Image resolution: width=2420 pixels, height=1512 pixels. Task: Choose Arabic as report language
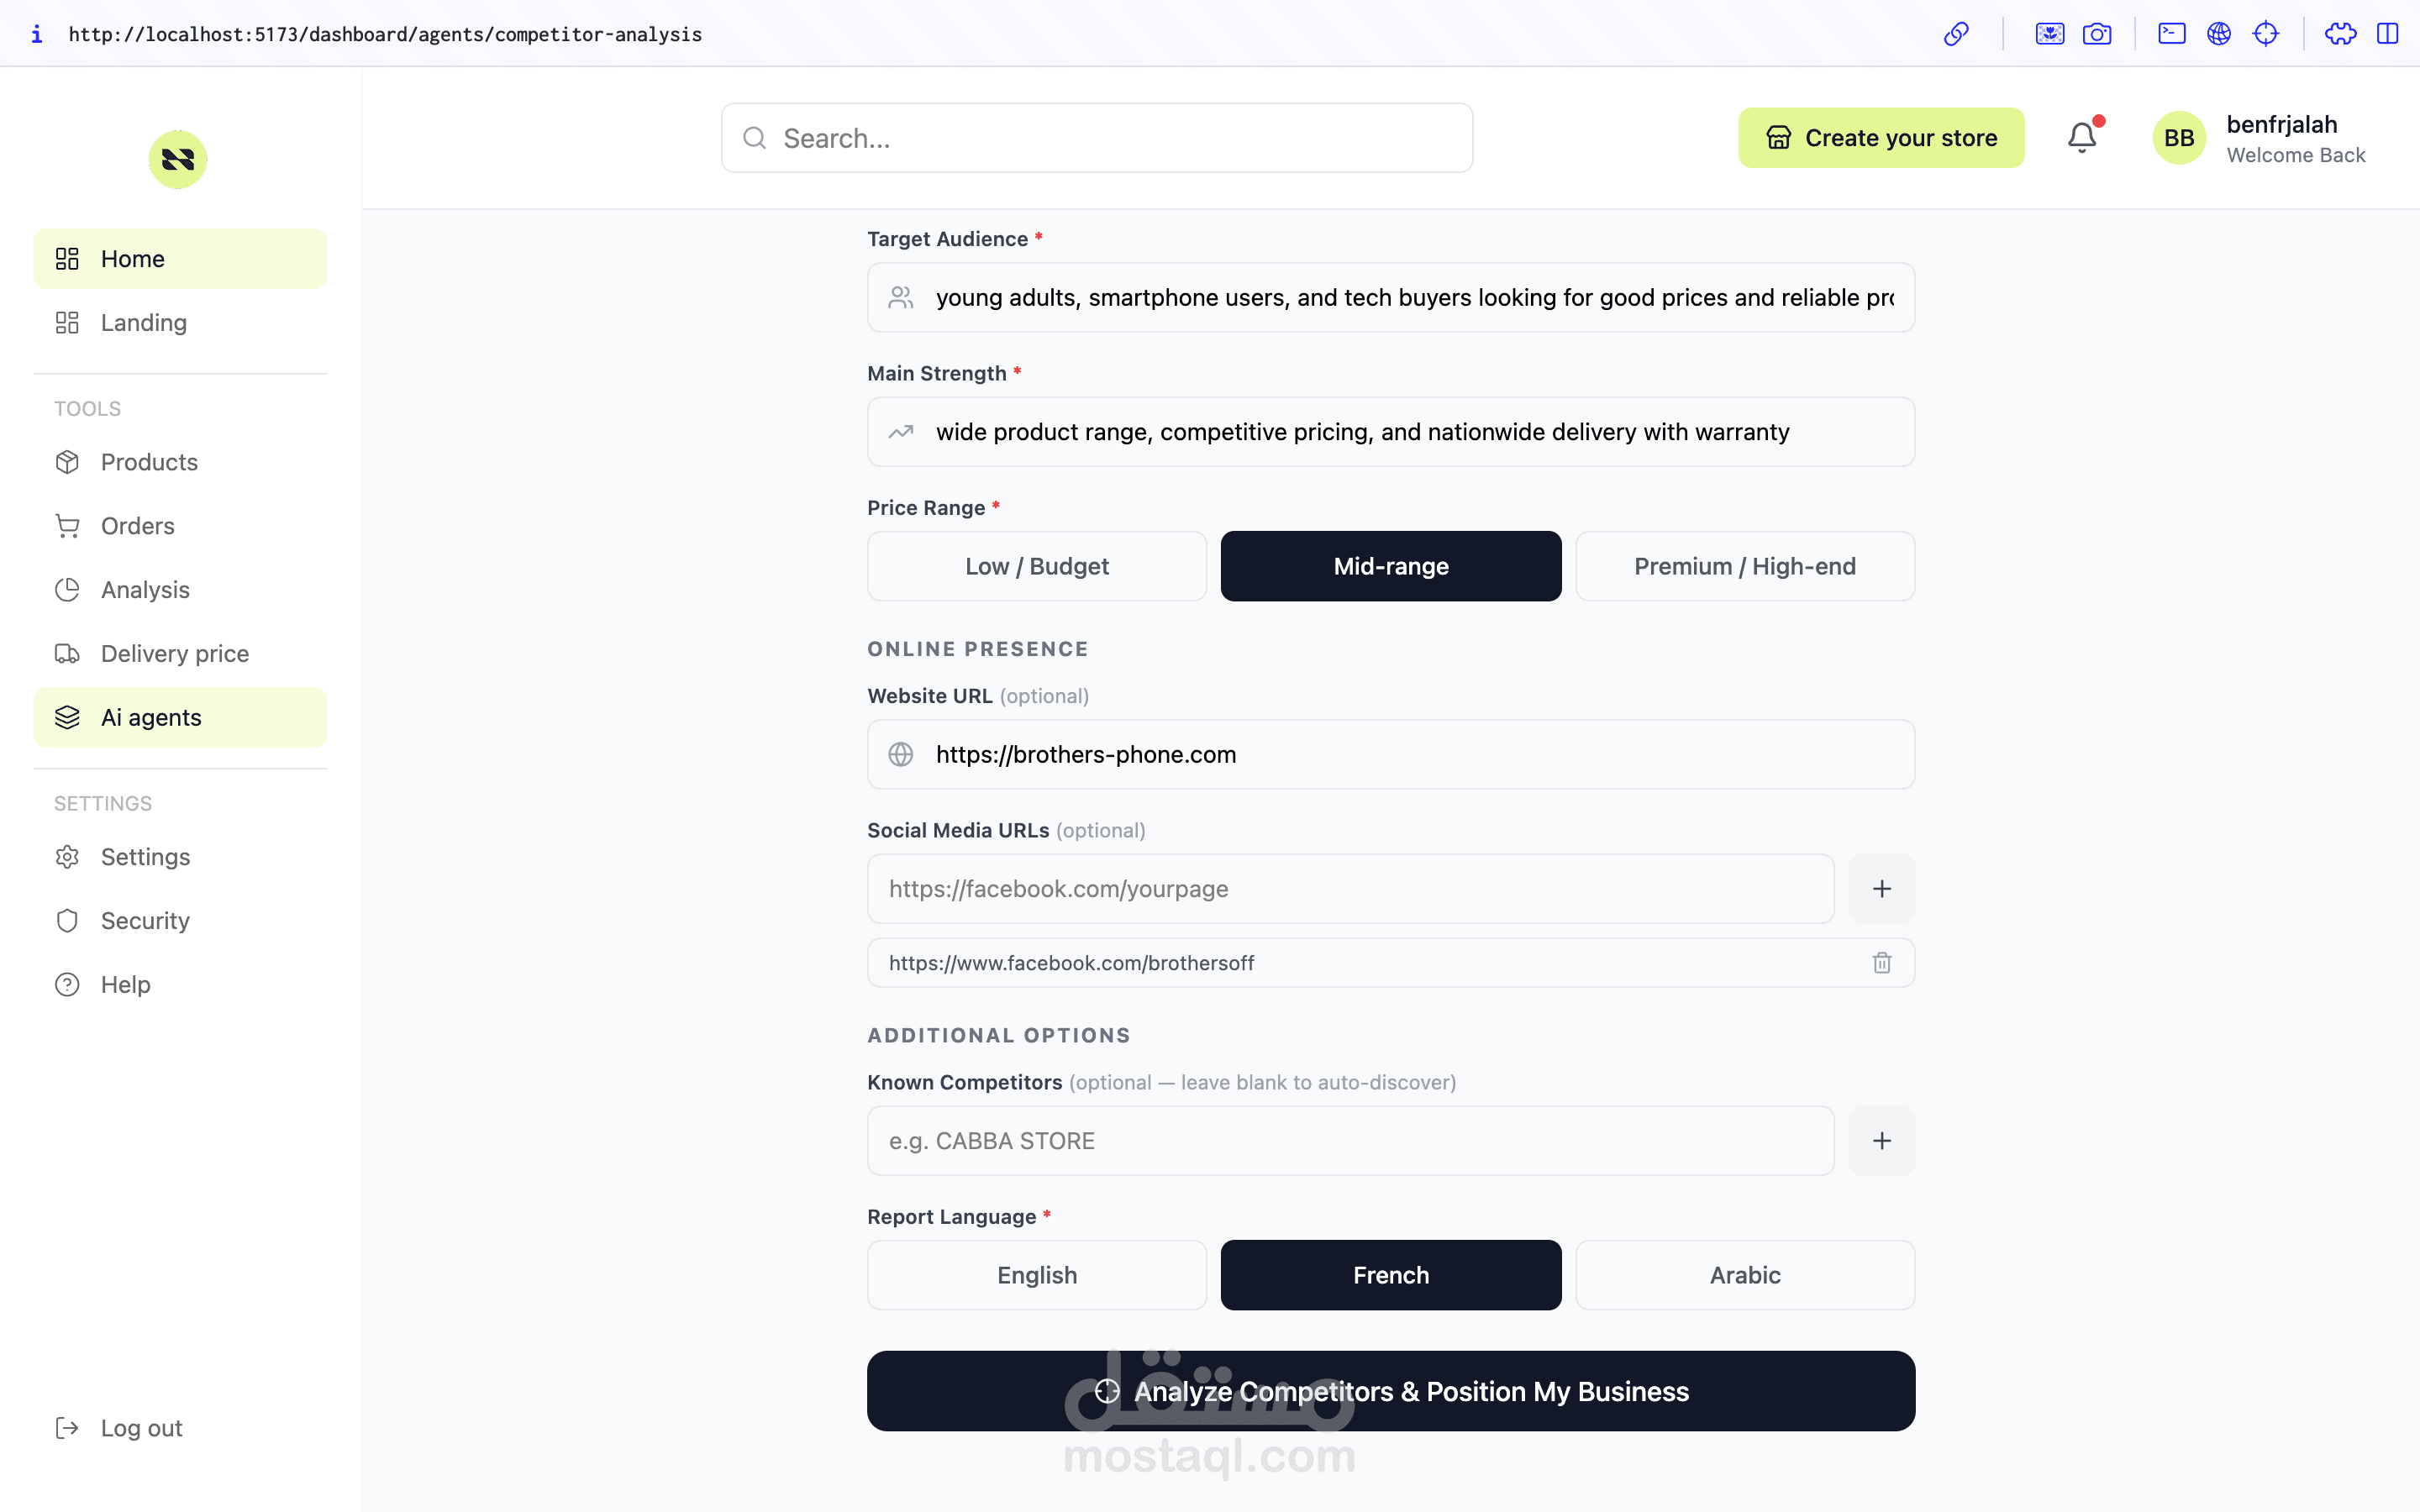coord(1745,1275)
